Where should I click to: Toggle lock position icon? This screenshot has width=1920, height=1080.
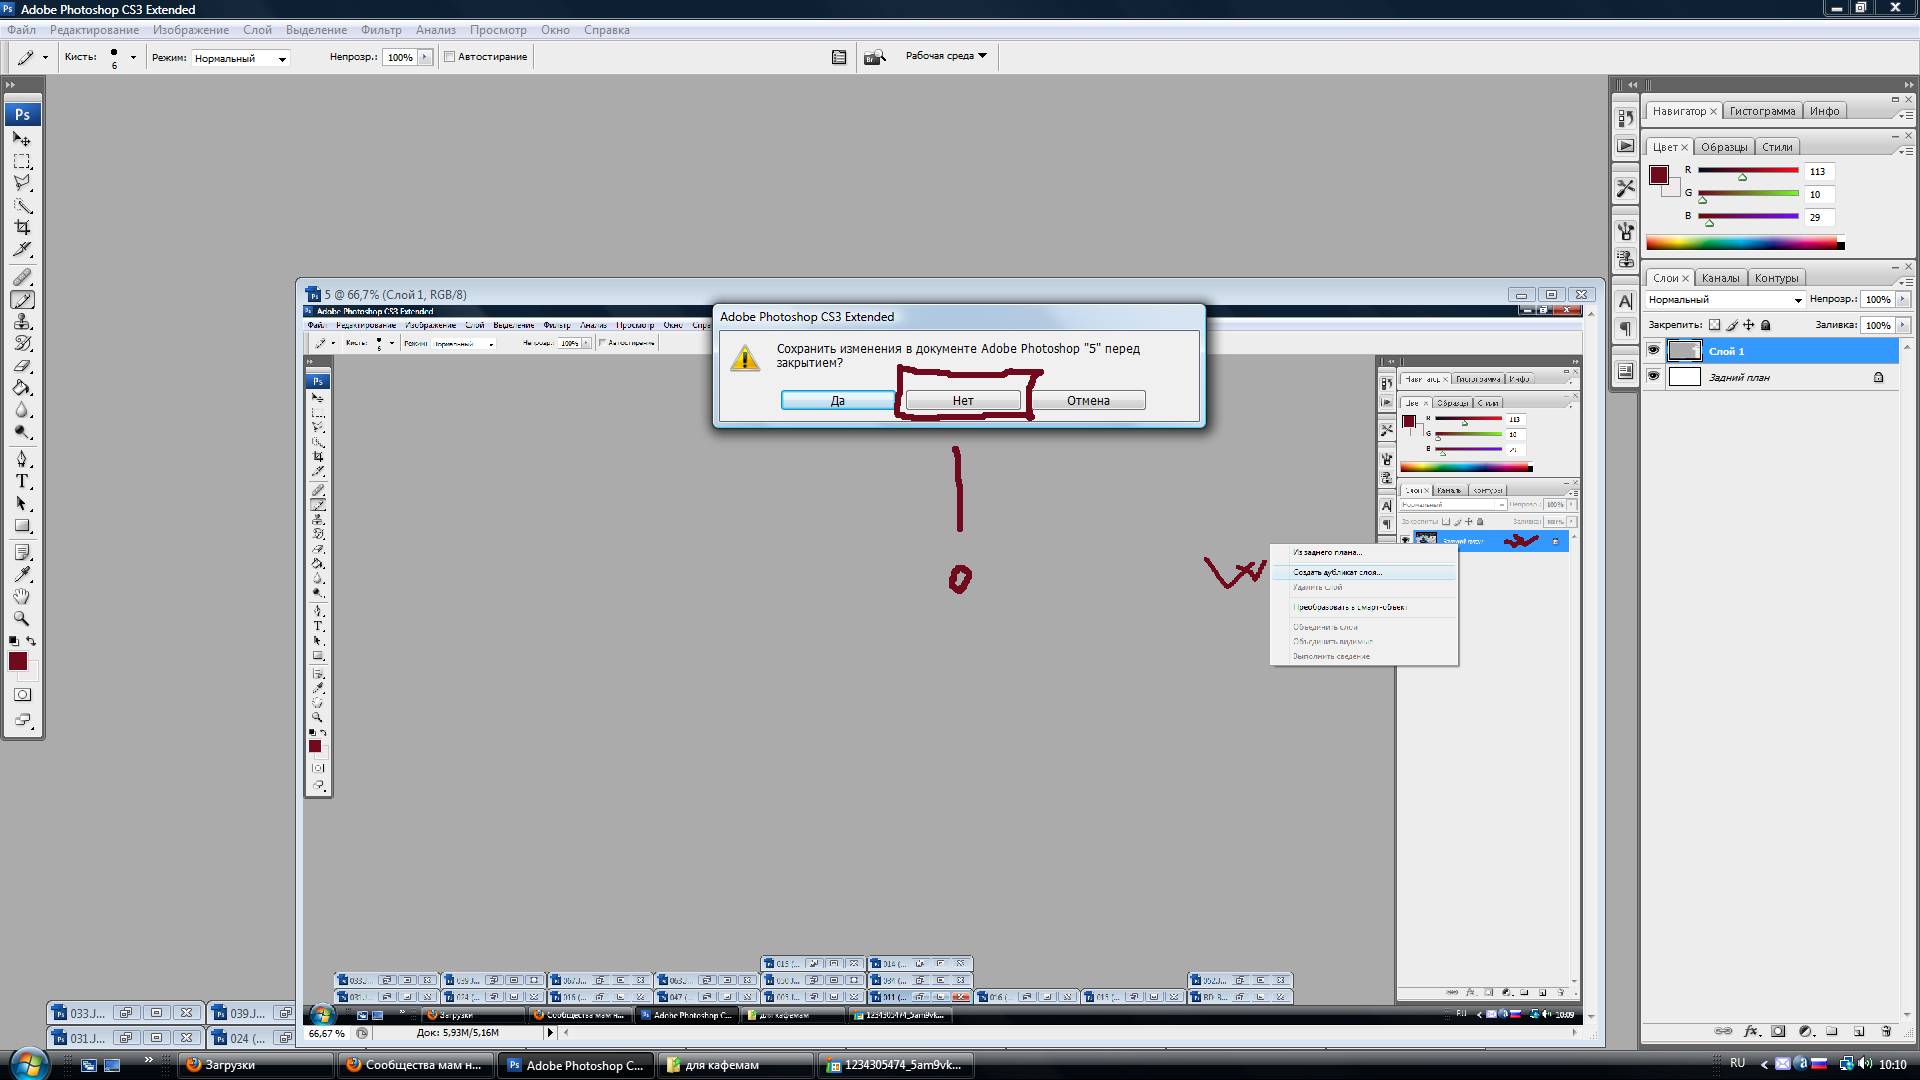point(1749,325)
